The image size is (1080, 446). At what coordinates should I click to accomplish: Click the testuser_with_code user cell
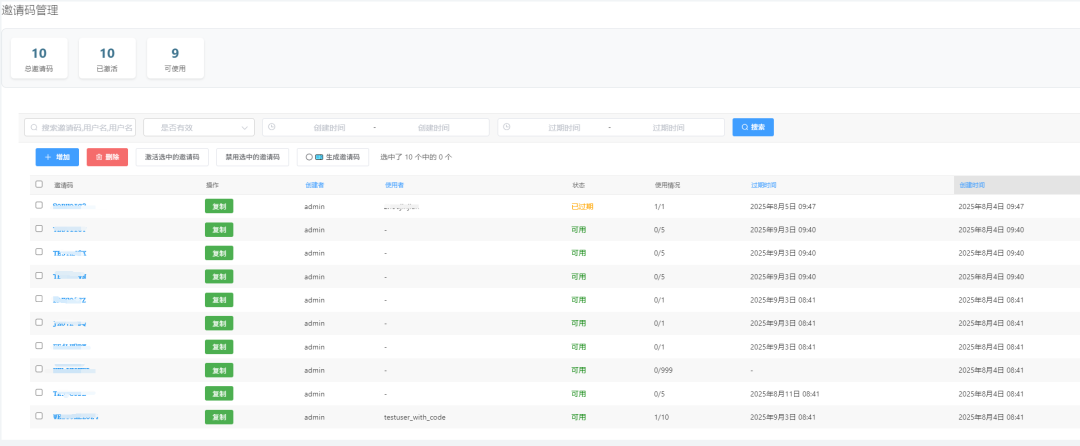pos(415,416)
